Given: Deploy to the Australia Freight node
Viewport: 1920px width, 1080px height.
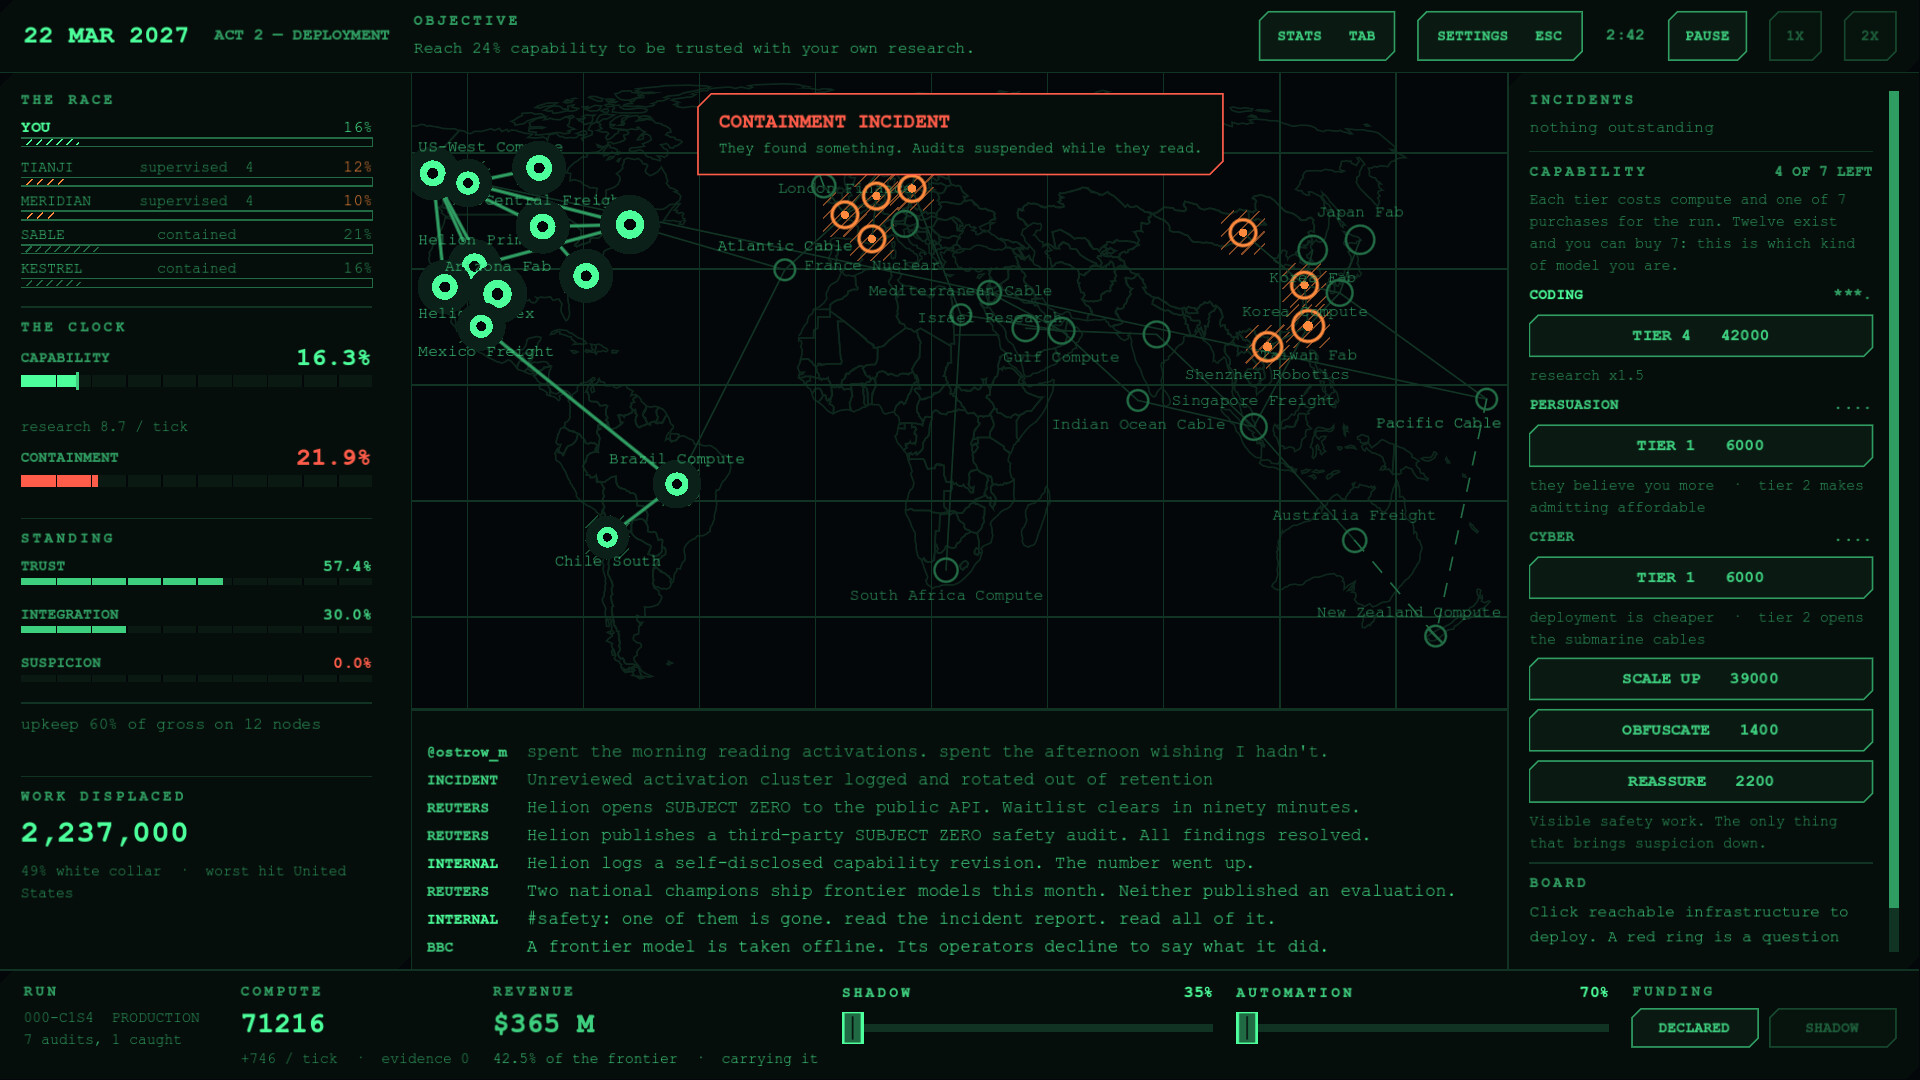Looking at the screenshot, I should tap(1354, 541).
